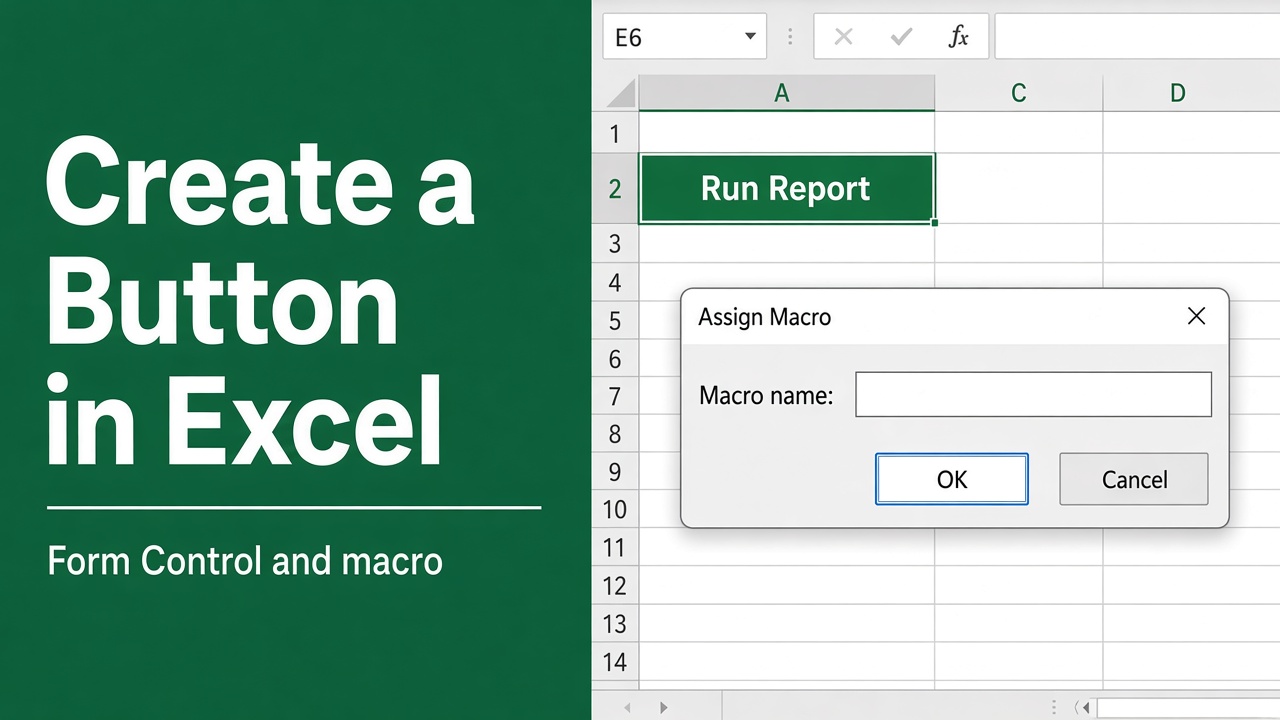Click the vertical dots beside Name Box

(x=790, y=37)
